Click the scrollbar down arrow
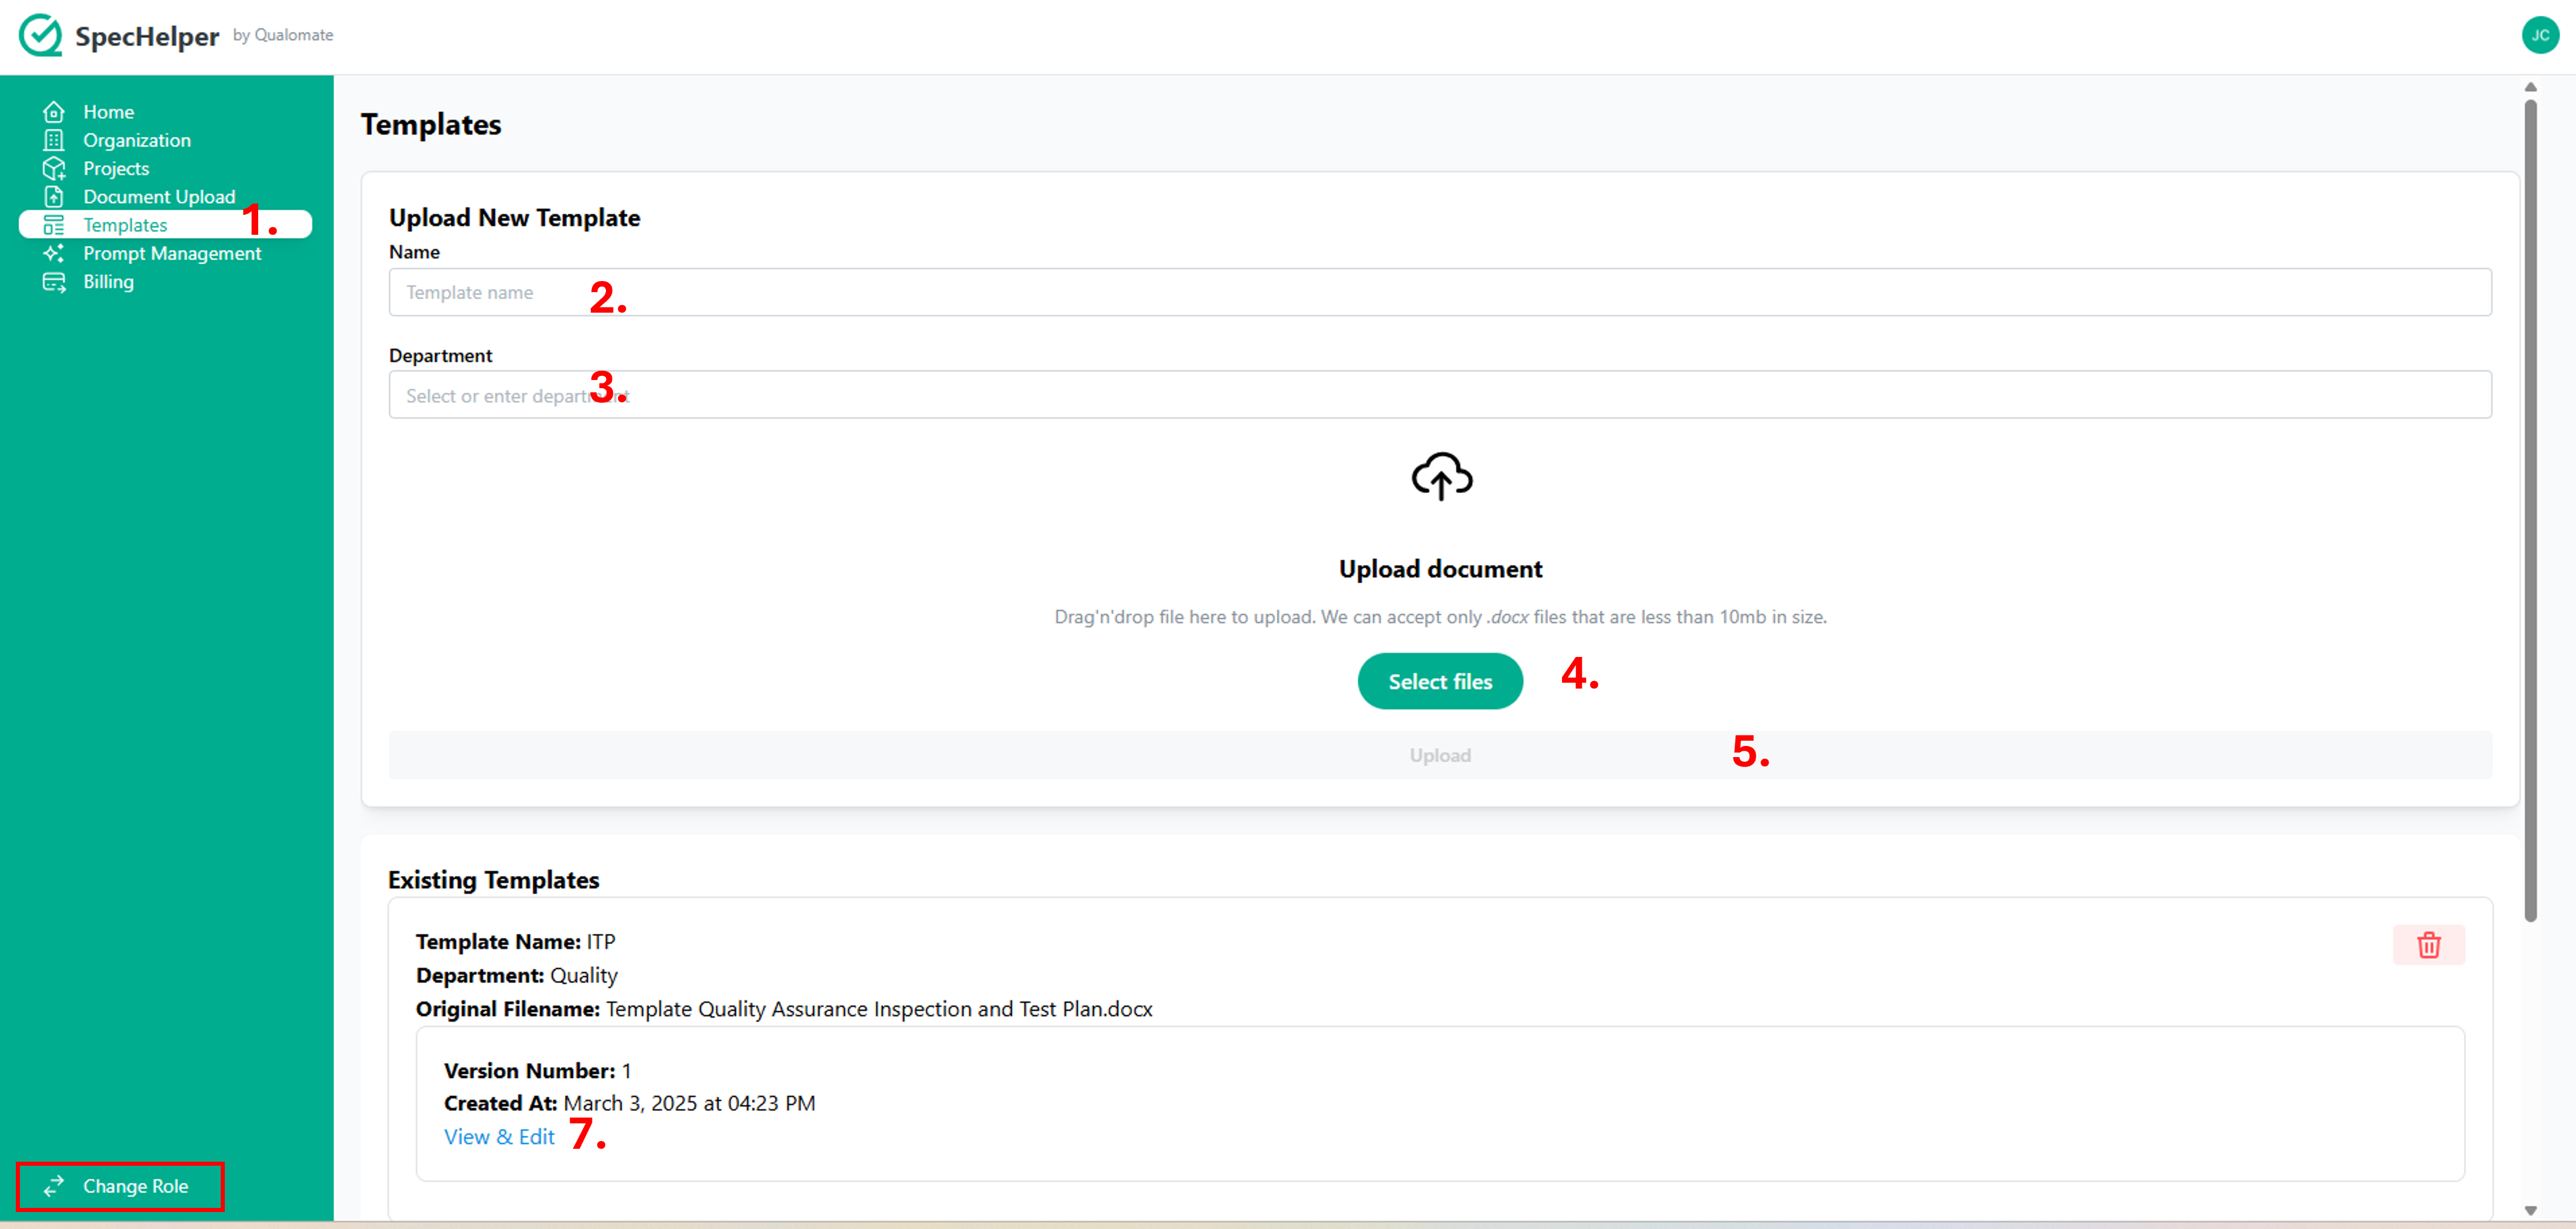Viewport: 2576px width, 1229px height. point(2530,1210)
